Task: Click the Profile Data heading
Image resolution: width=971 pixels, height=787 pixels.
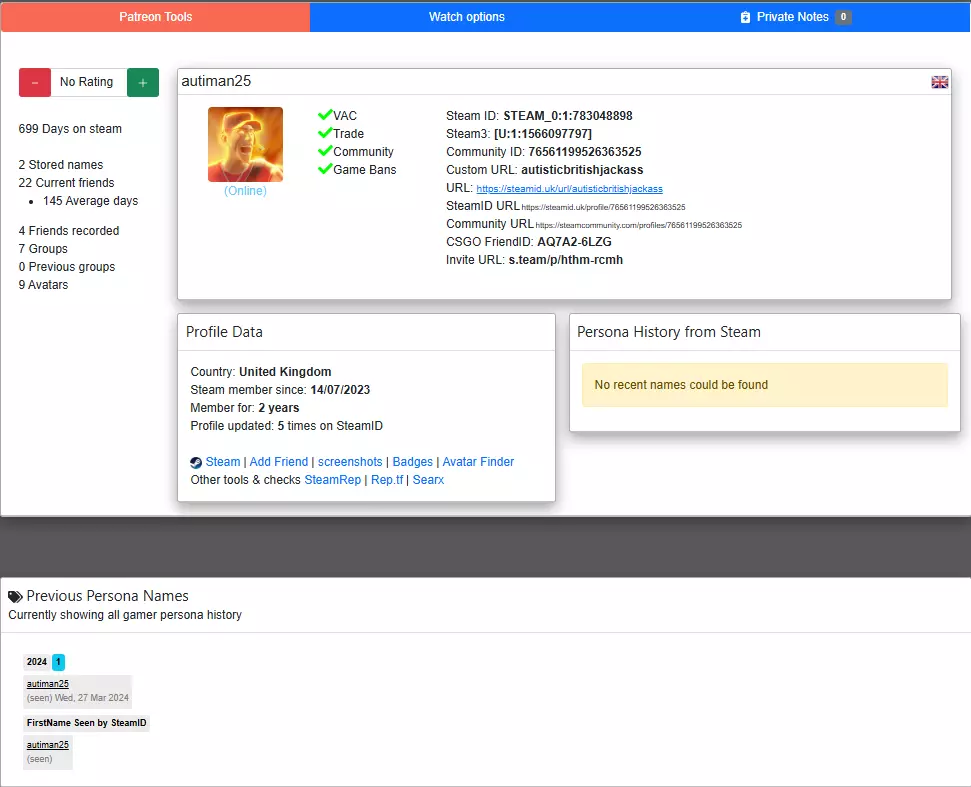Action: pos(224,332)
